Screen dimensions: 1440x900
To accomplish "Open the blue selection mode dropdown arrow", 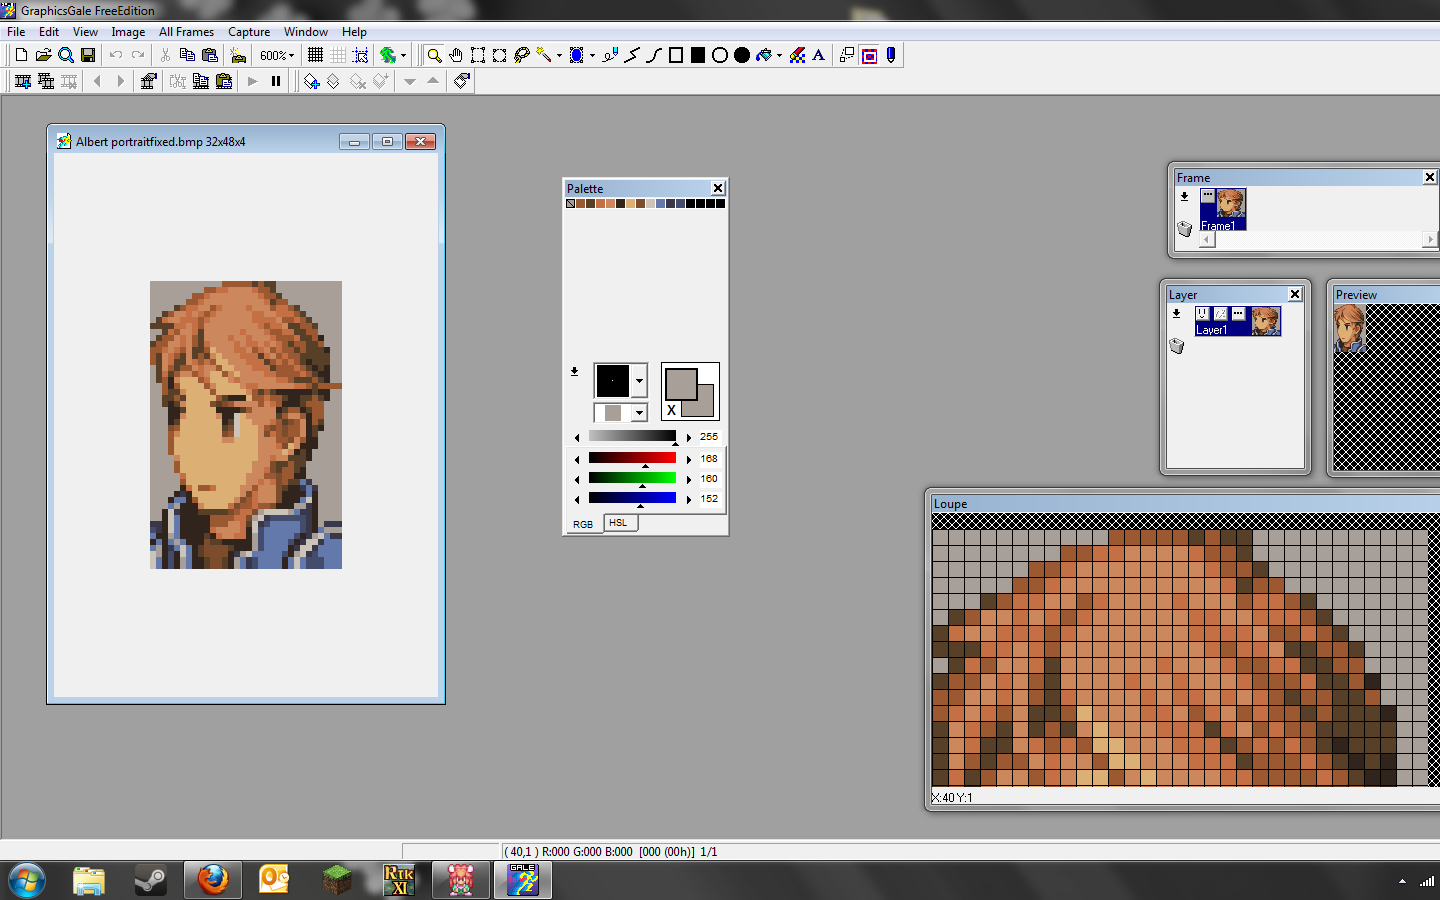I will (592, 56).
